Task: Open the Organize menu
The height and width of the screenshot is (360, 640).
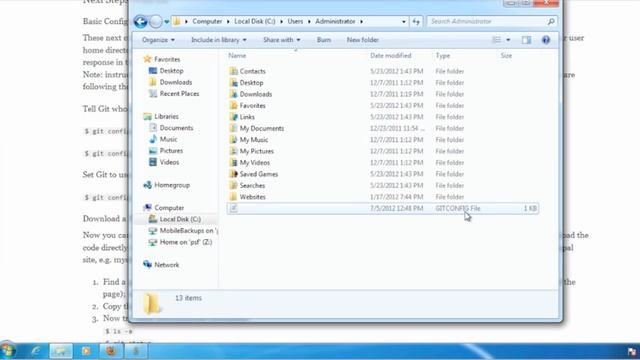Action: (x=158, y=40)
